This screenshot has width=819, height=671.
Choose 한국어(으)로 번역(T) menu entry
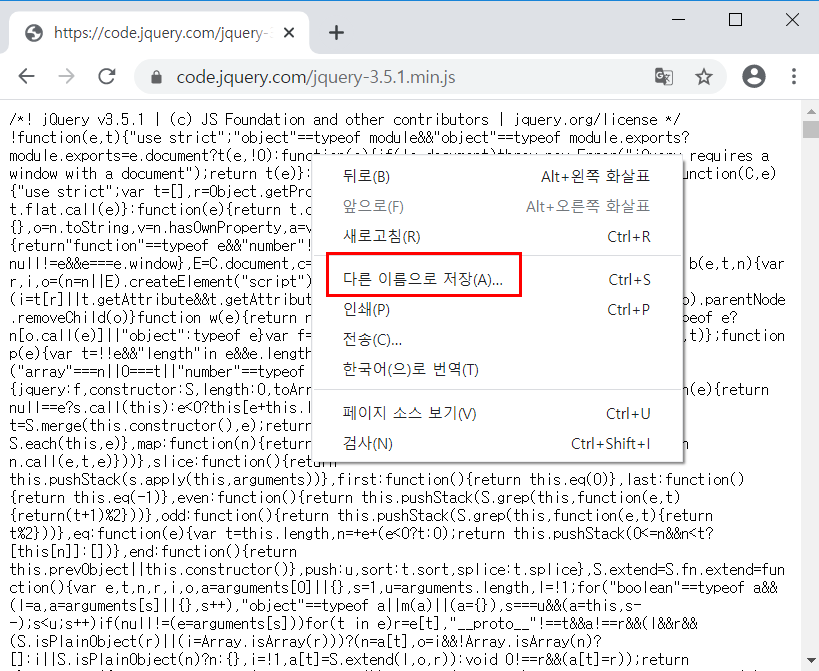click(497, 370)
